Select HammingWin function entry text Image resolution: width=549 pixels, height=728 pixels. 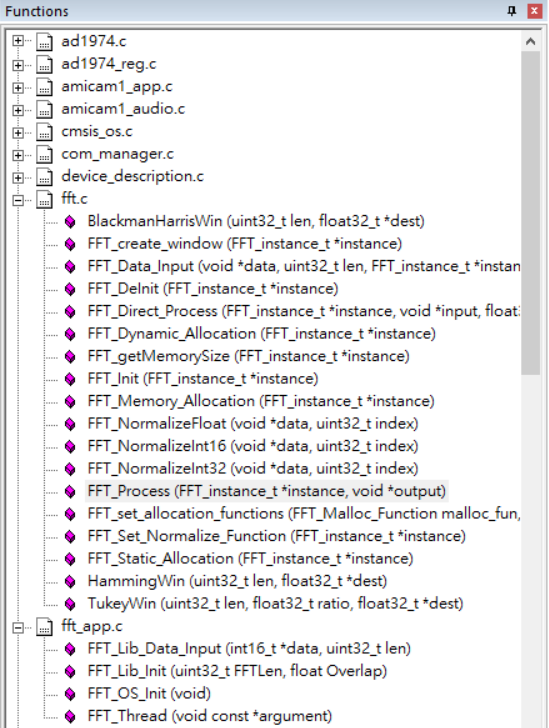coord(237,581)
